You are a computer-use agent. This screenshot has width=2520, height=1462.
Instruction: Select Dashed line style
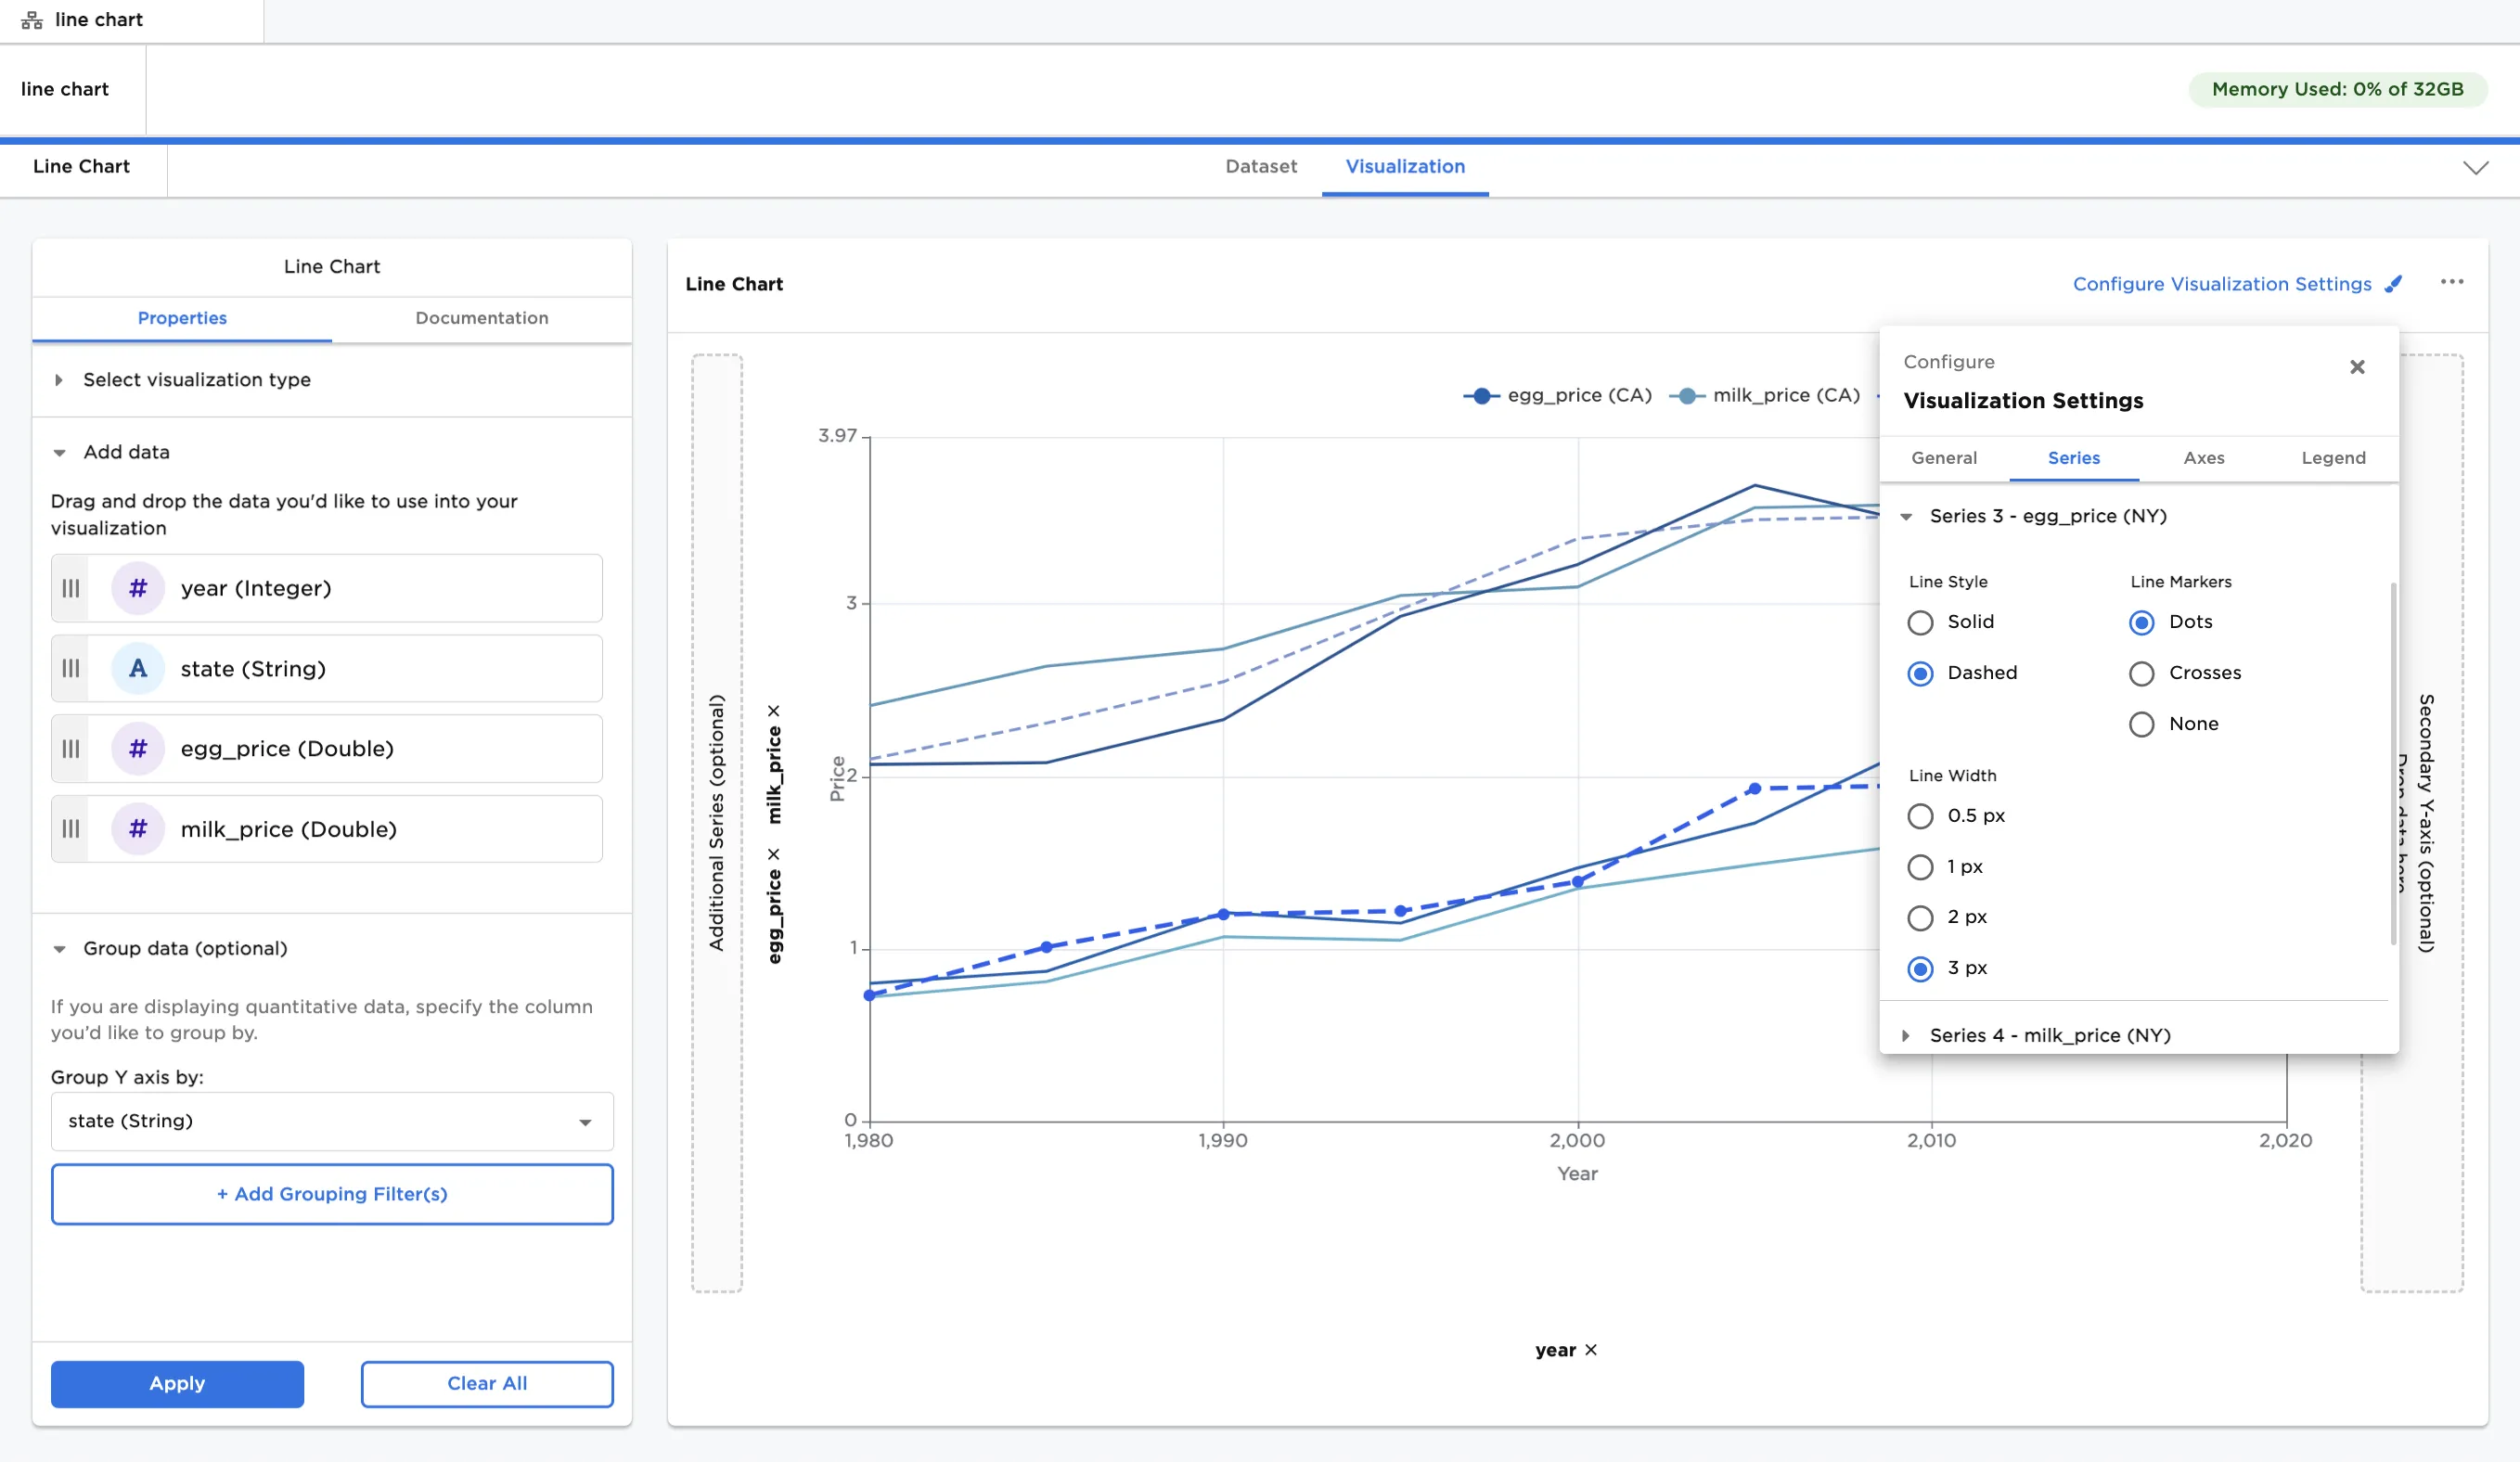(1920, 674)
